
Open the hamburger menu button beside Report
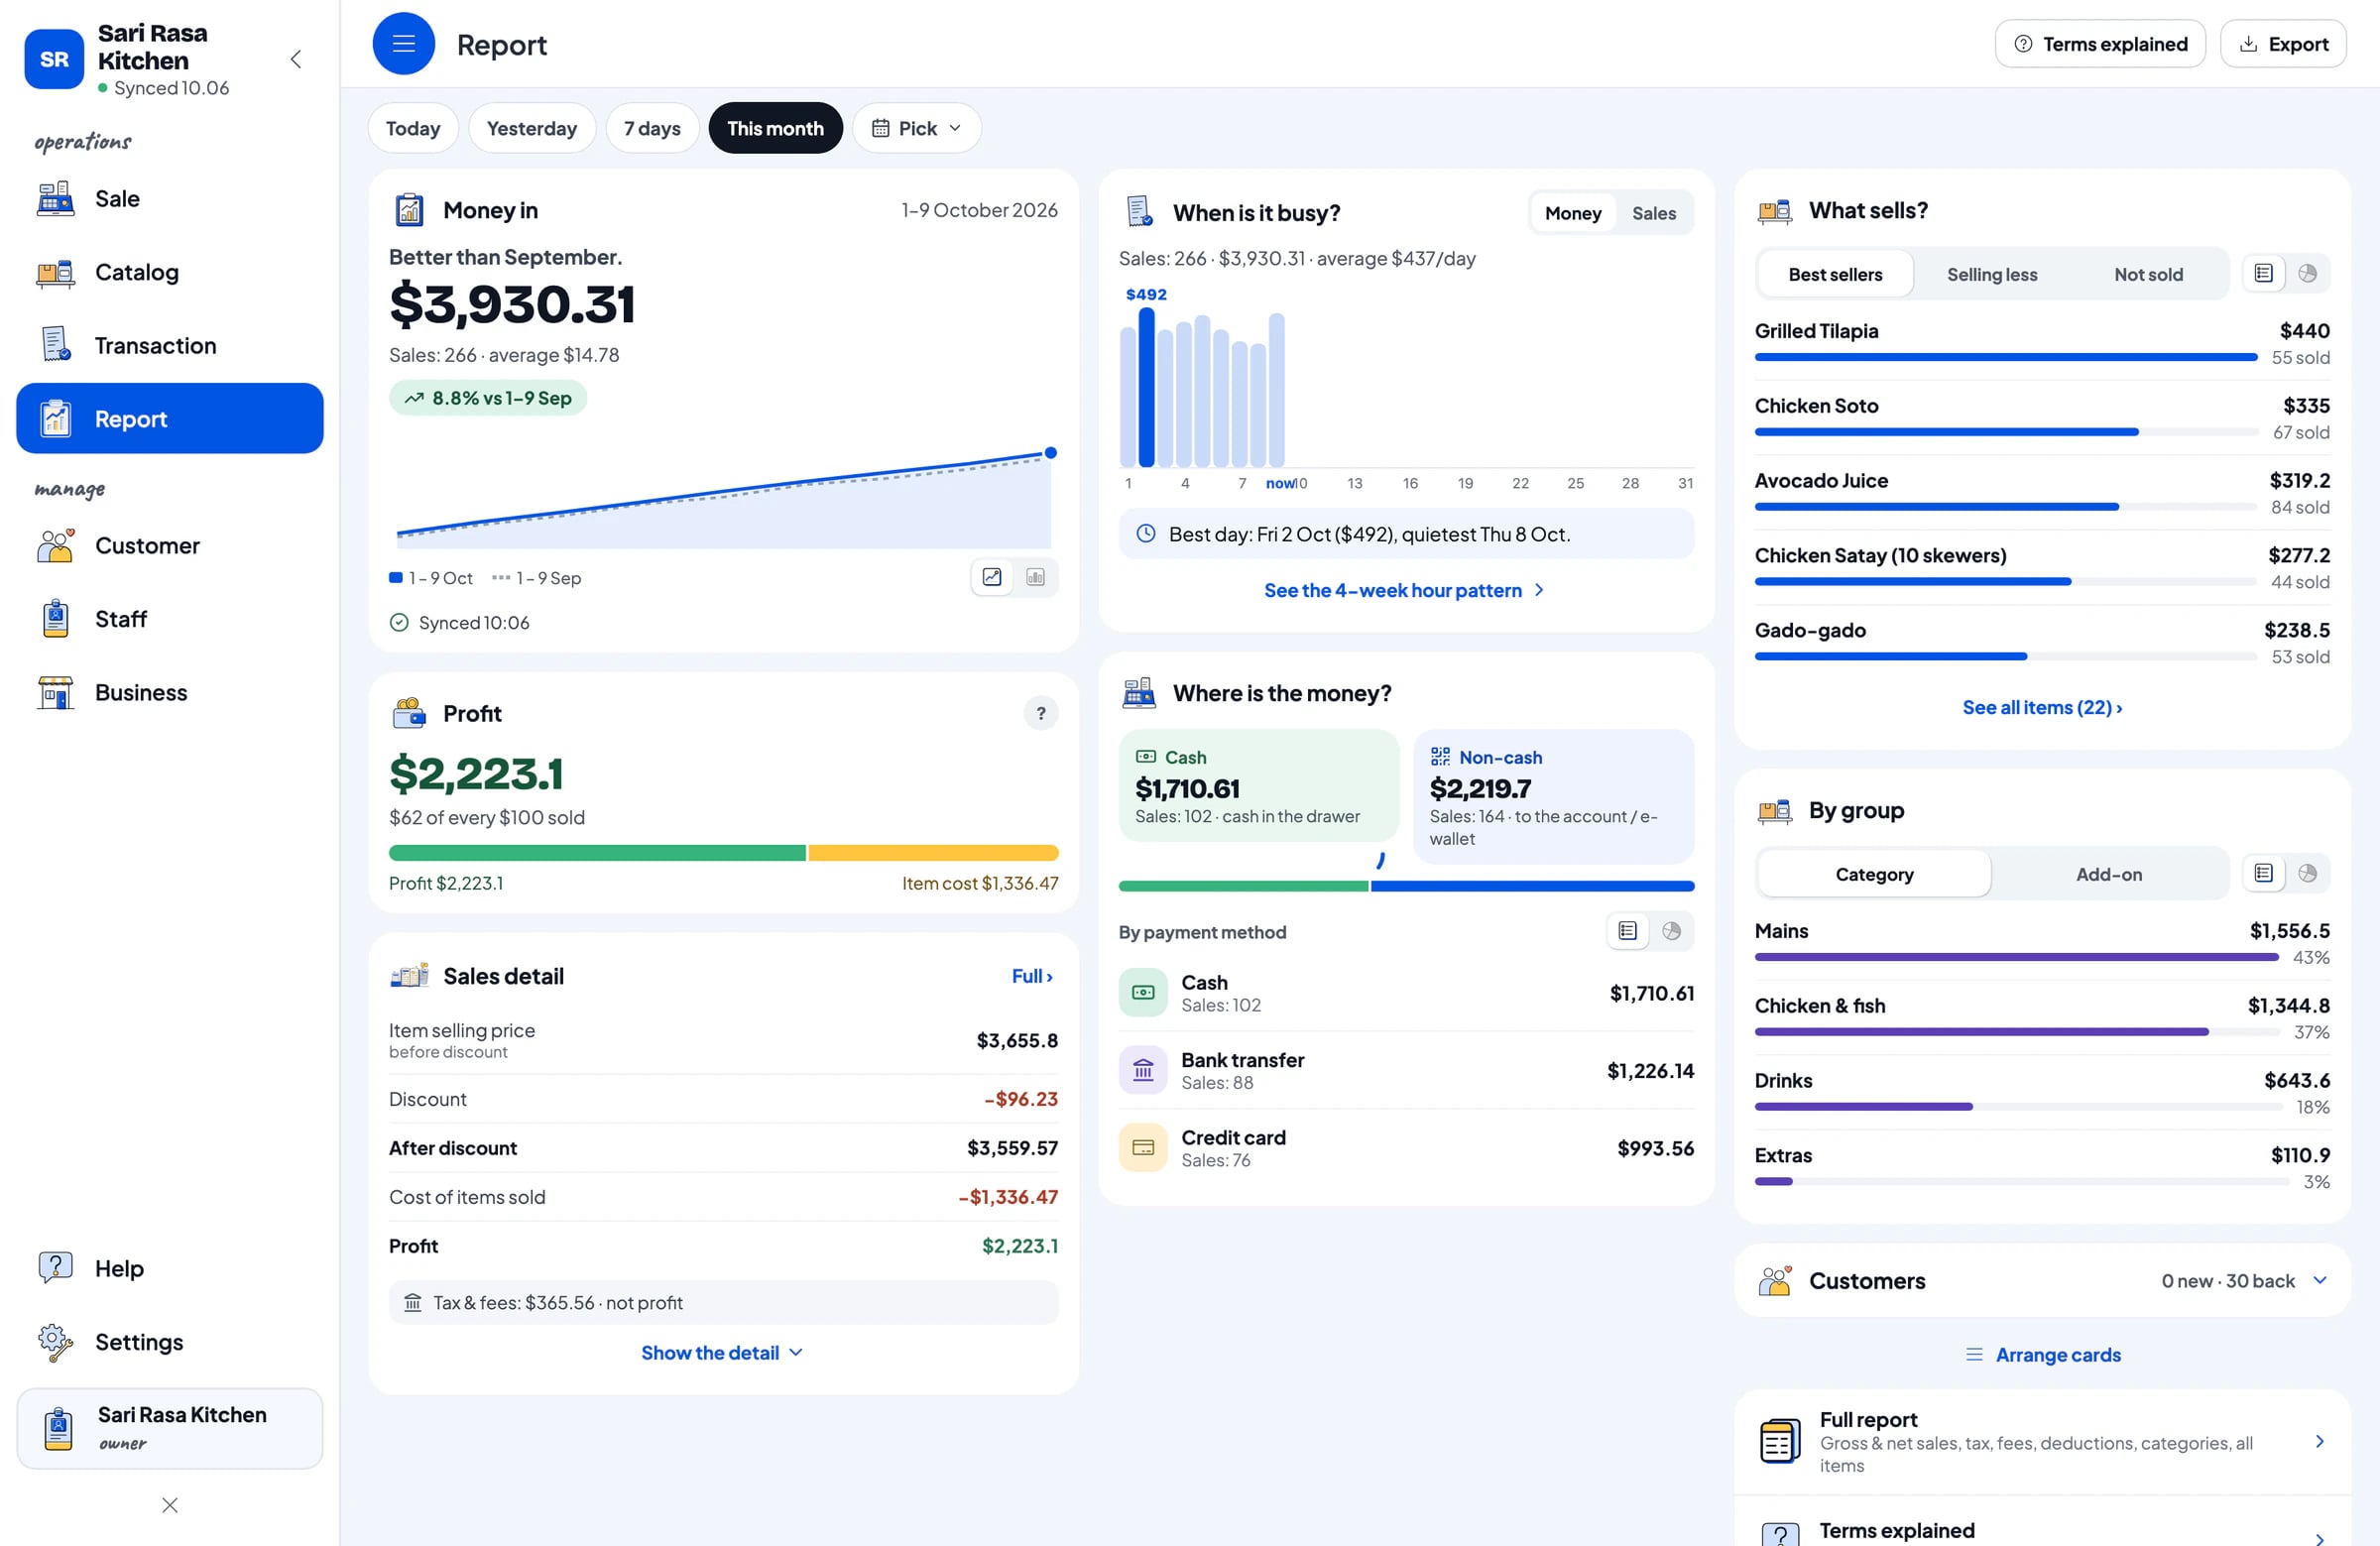click(x=403, y=44)
